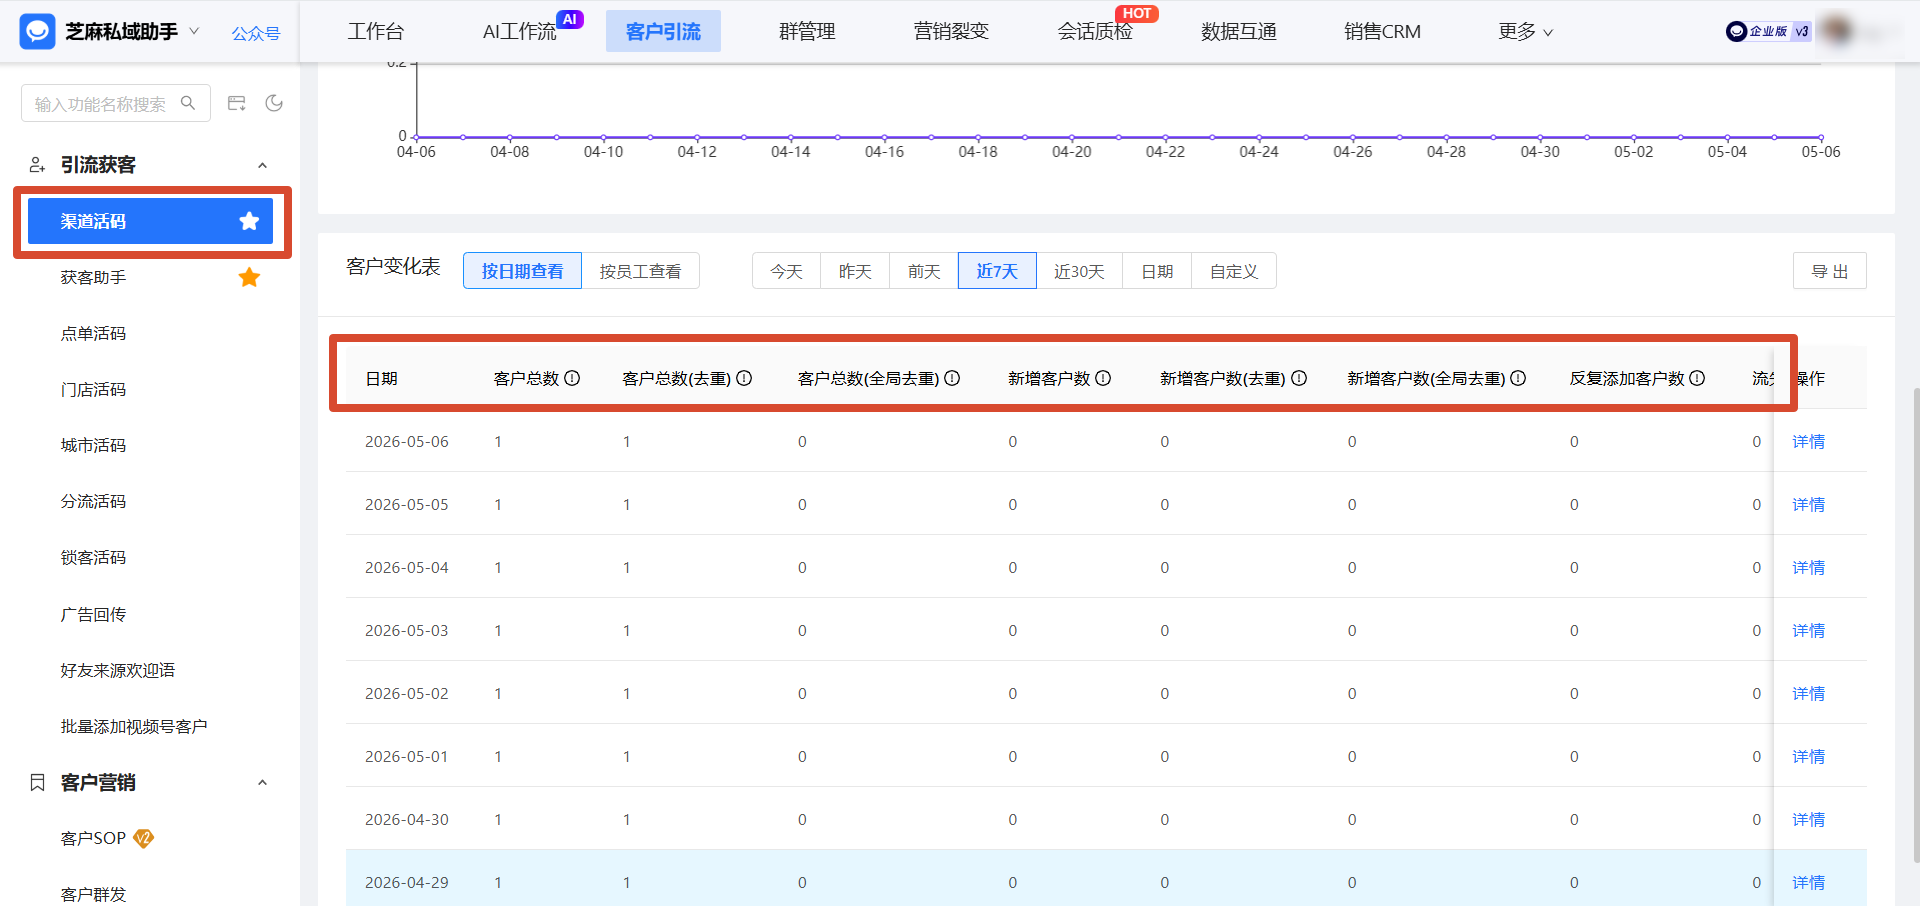Open 城市活码 in the sidebar
The width and height of the screenshot is (1920, 906).
point(93,445)
